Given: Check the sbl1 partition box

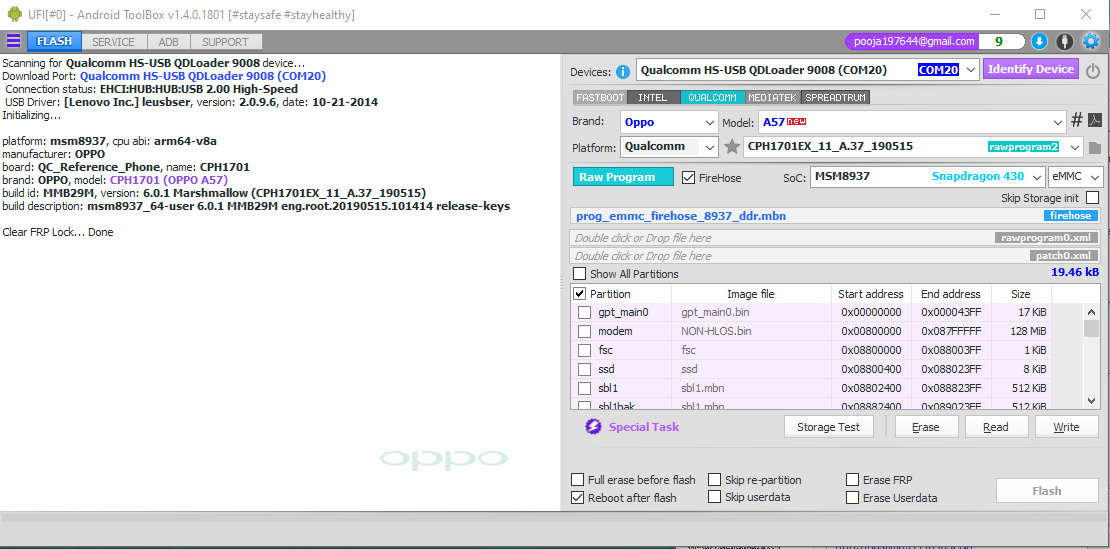Looking at the screenshot, I should pyautogui.click(x=585, y=388).
